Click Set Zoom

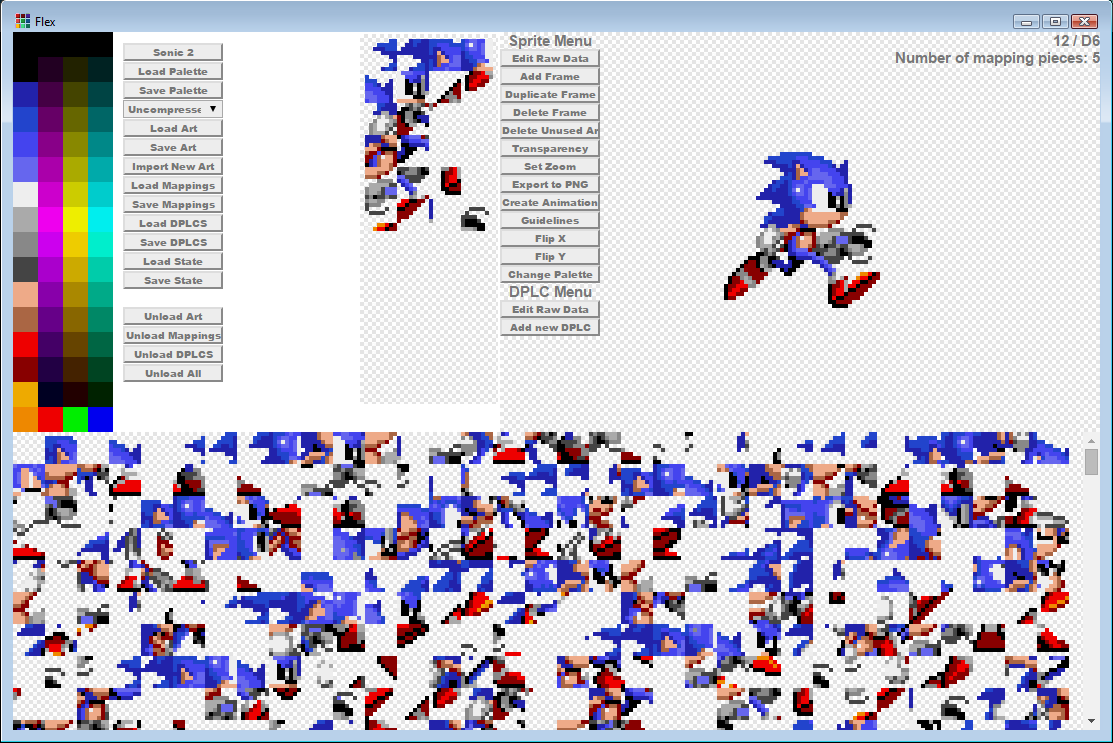tap(550, 166)
